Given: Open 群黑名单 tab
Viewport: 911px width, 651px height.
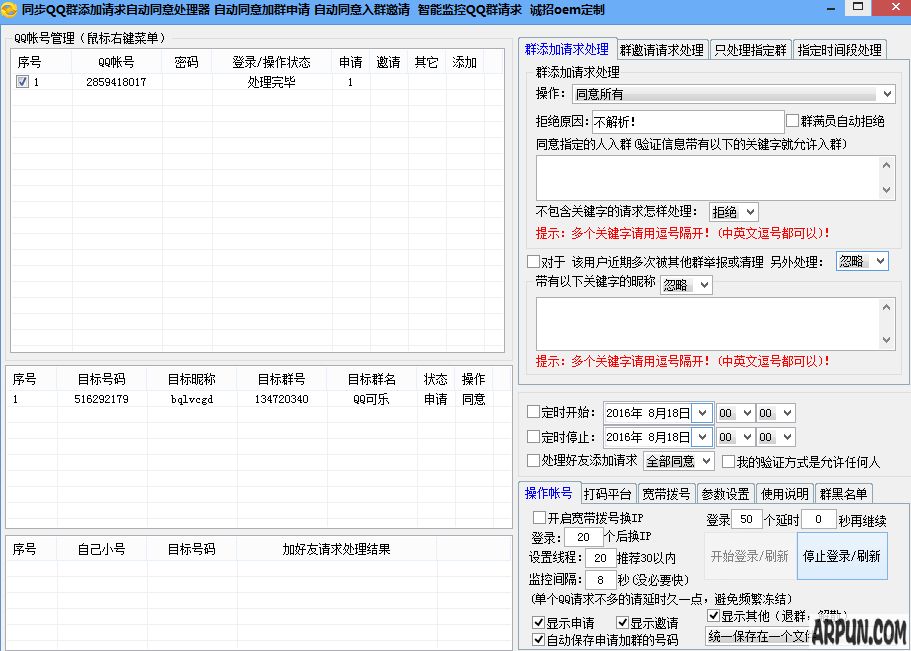Looking at the screenshot, I should pyautogui.click(x=844, y=494).
